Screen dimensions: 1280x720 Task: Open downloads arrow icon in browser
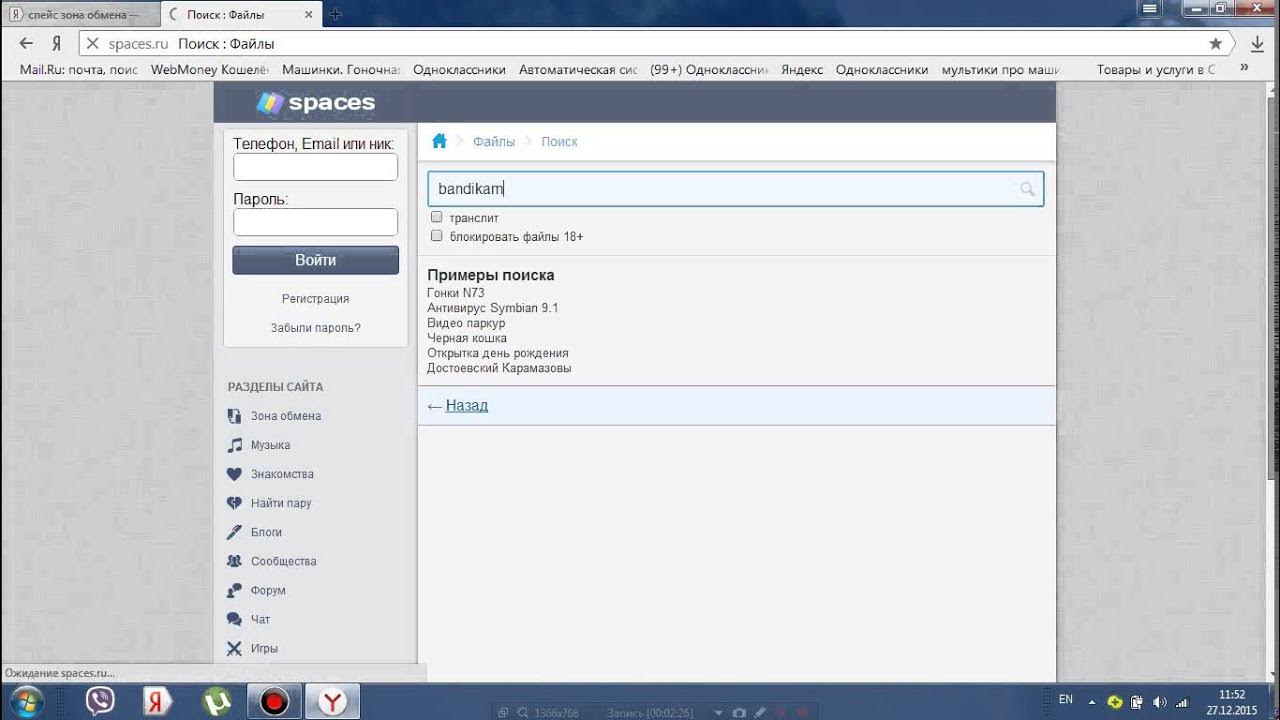[1258, 43]
